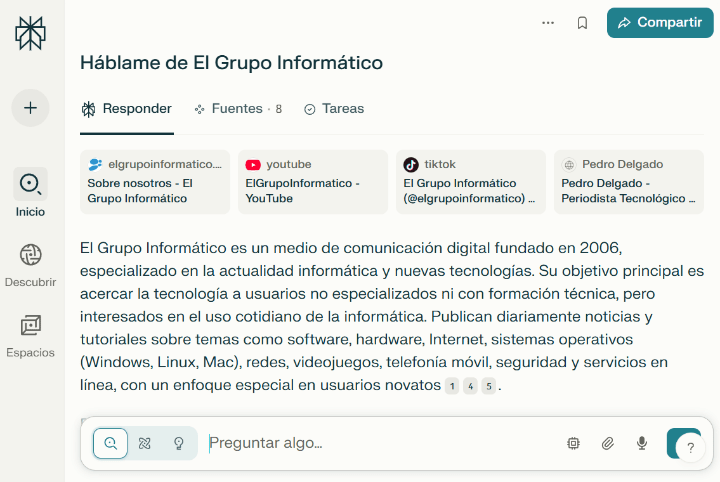
Task: Open the TikTok El Grupo Informático source card
Action: [x=471, y=182]
